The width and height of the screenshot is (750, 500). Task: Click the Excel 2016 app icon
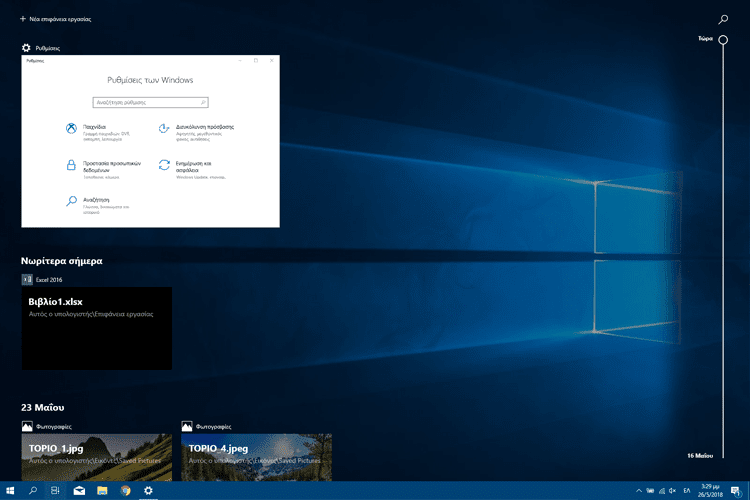27,279
